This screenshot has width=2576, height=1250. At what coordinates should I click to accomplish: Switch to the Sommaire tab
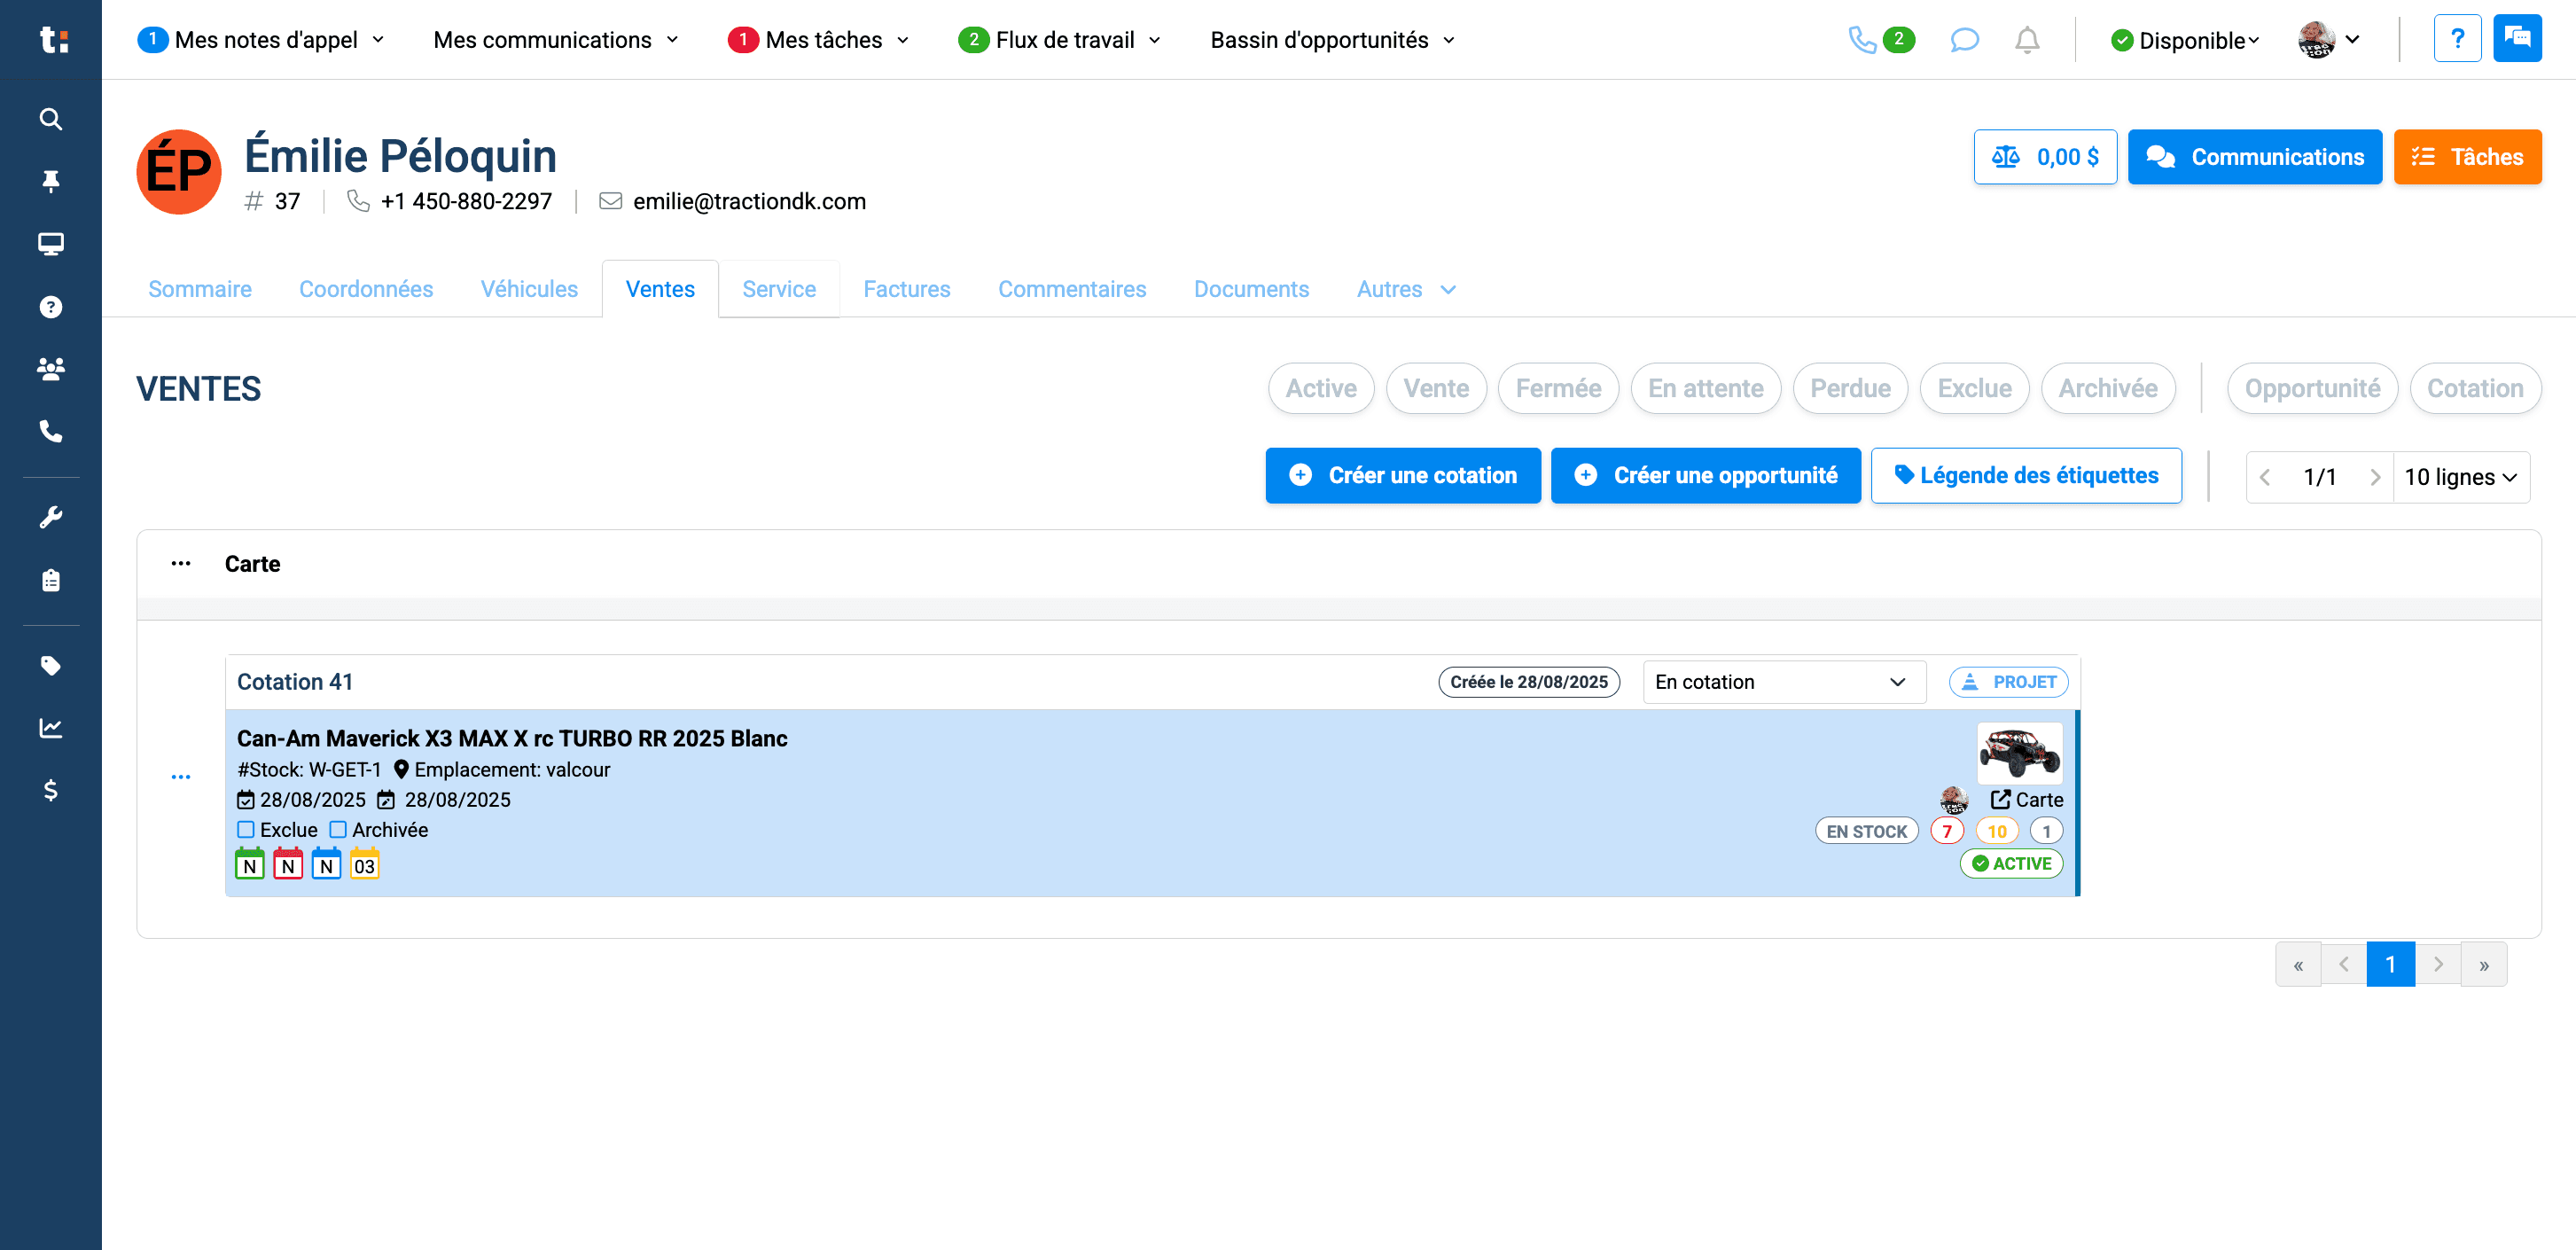click(200, 289)
